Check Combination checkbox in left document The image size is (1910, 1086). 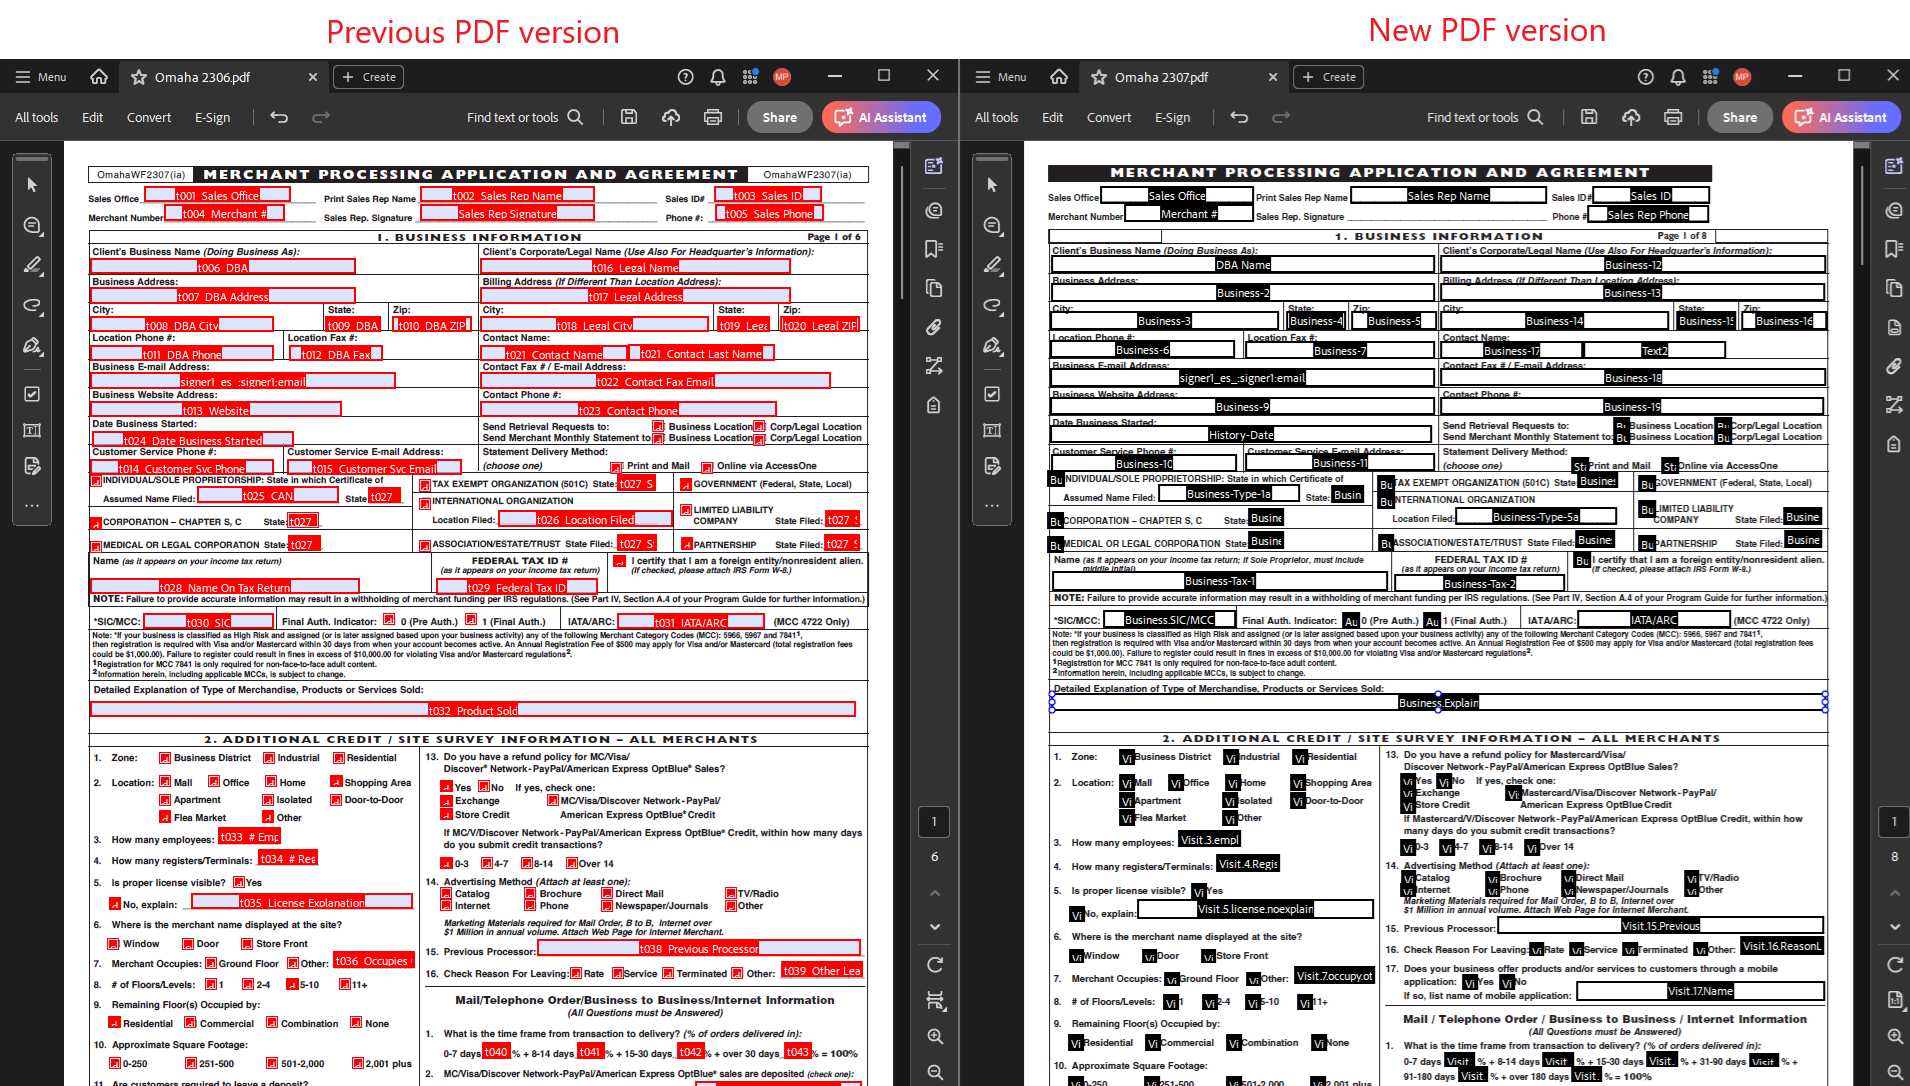(272, 1023)
